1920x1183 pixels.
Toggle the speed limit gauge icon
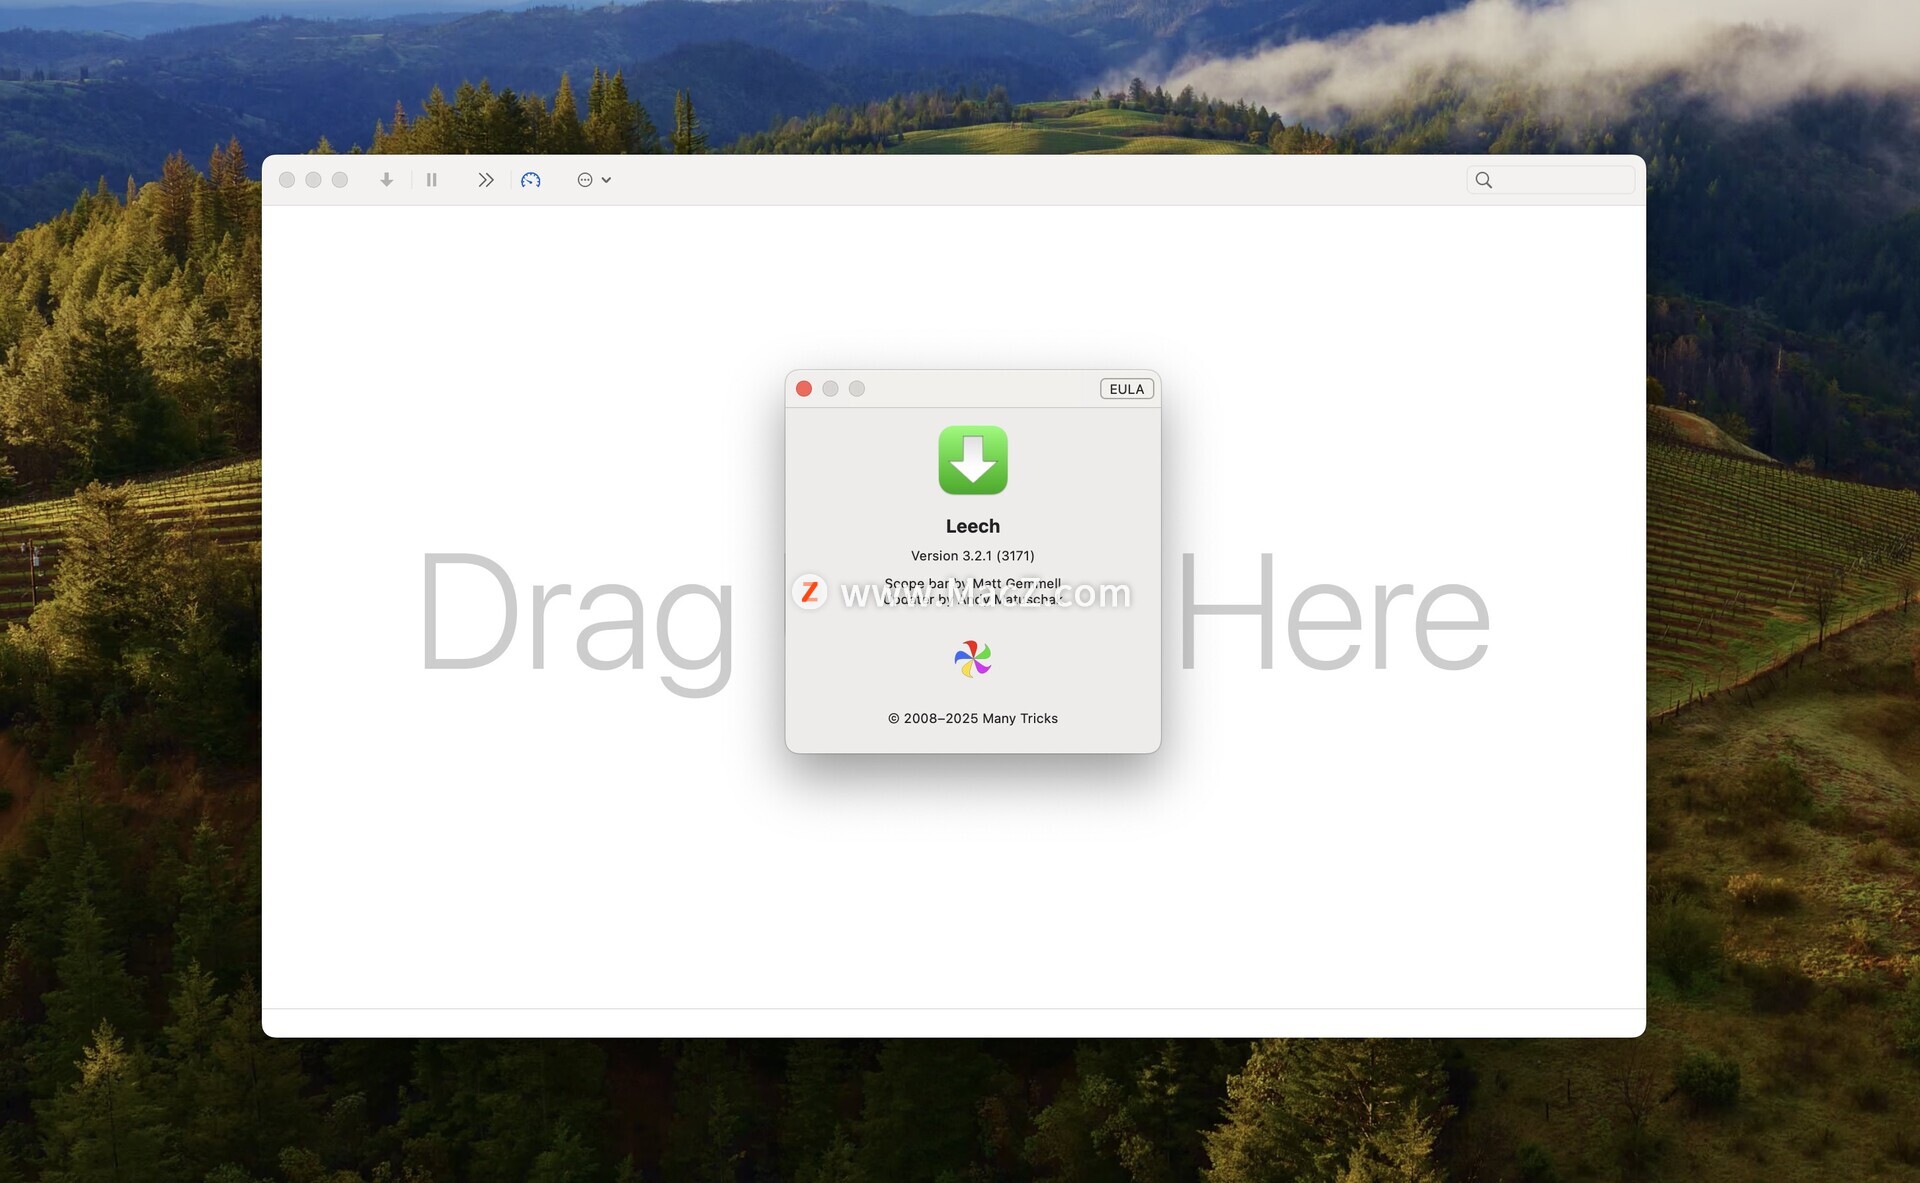coord(531,180)
